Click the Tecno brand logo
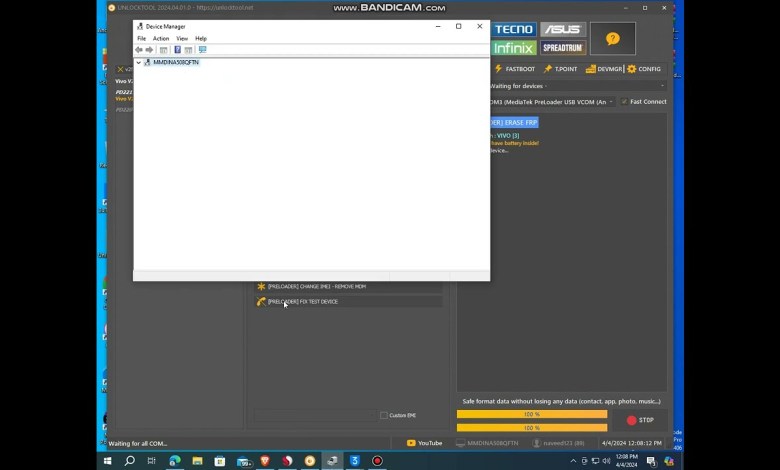780x470 pixels. coord(514,30)
